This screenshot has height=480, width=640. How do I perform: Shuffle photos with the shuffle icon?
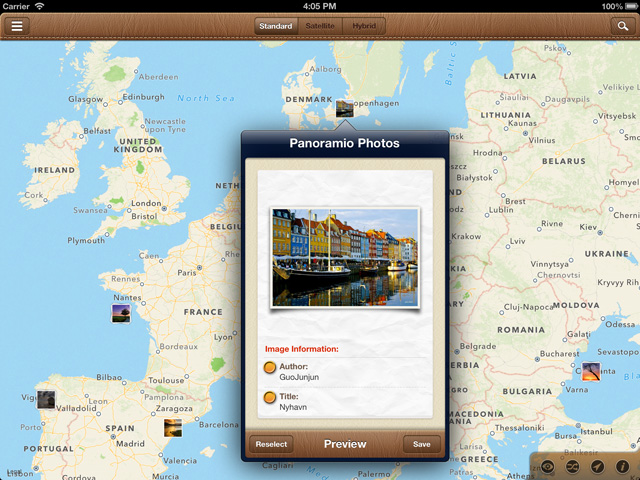[572, 466]
